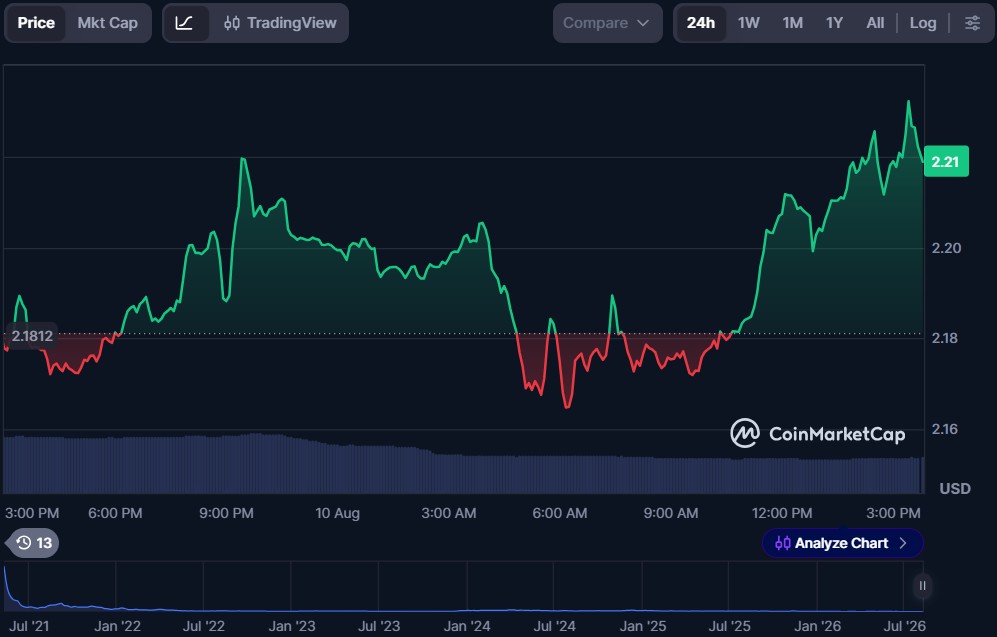This screenshot has height=637, width=997.
Task: Click Jul '25 on range navigator
Action: [729, 626]
